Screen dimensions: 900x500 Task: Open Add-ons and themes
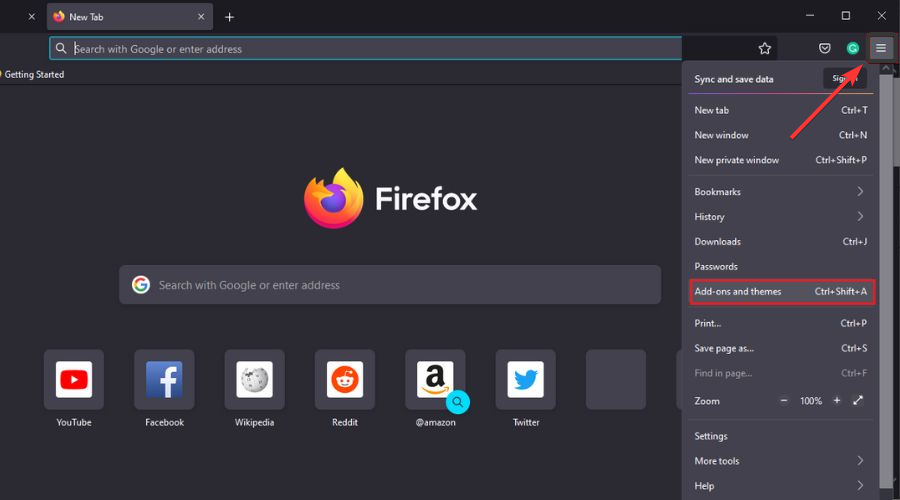coord(781,292)
